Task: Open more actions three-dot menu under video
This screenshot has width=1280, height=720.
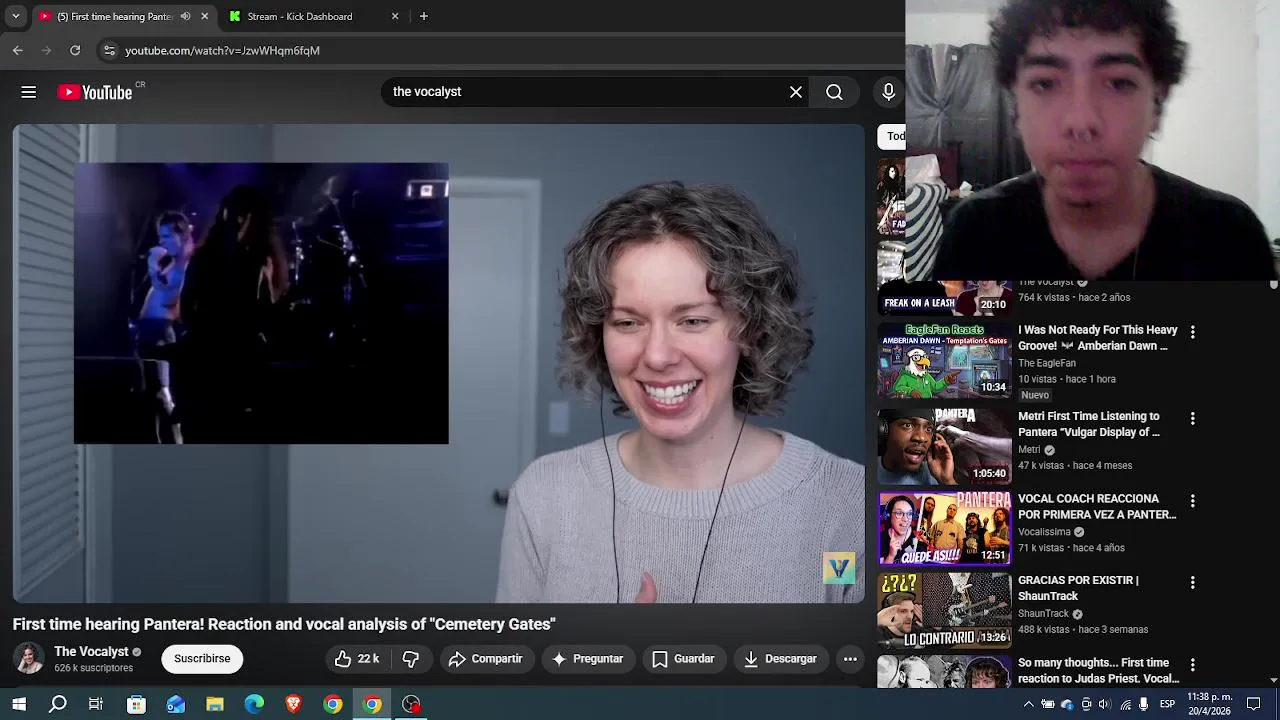Action: (850, 659)
